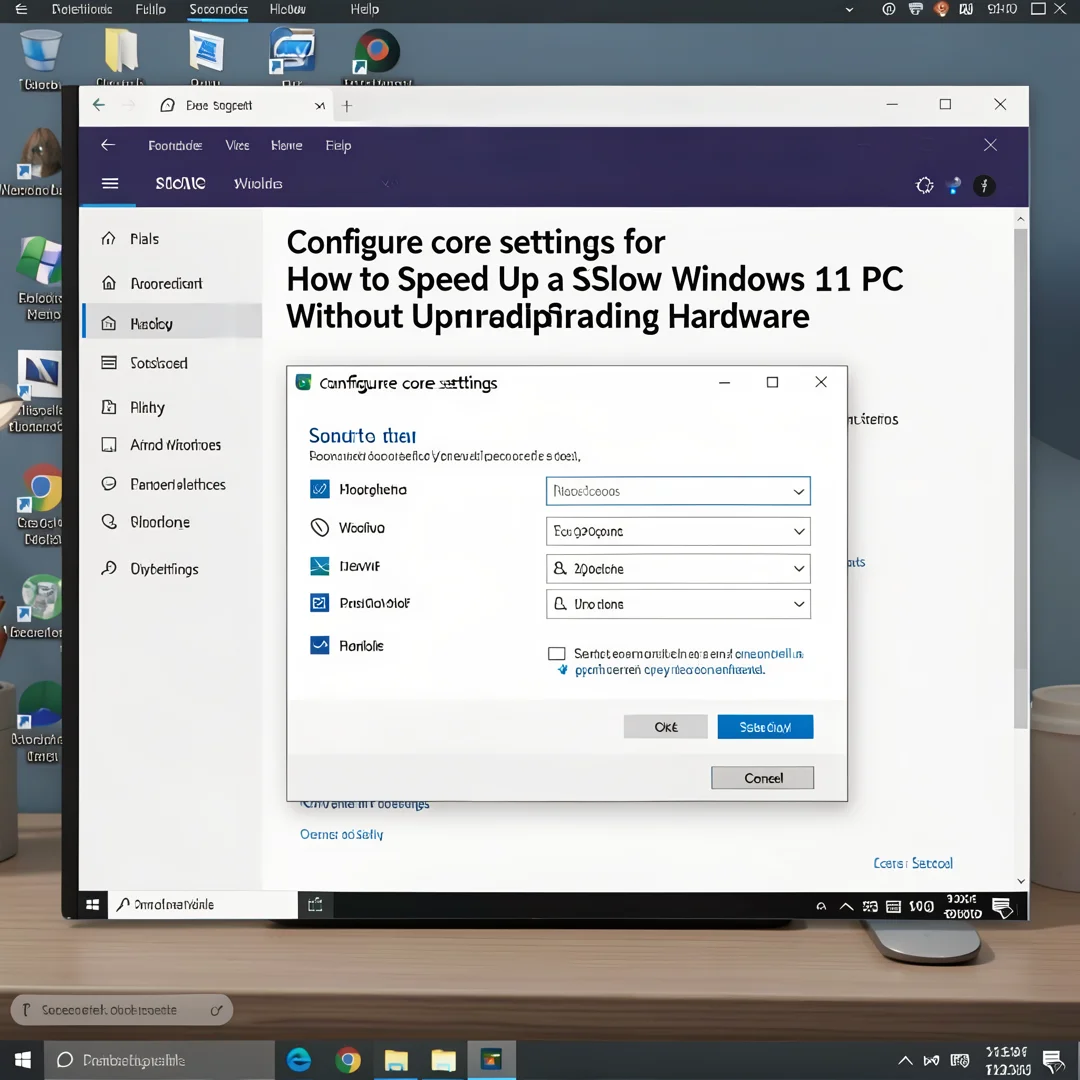1080x1080 pixels.
Task: Click the blue notification icon in purple header
Action: click(x=954, y=185)
